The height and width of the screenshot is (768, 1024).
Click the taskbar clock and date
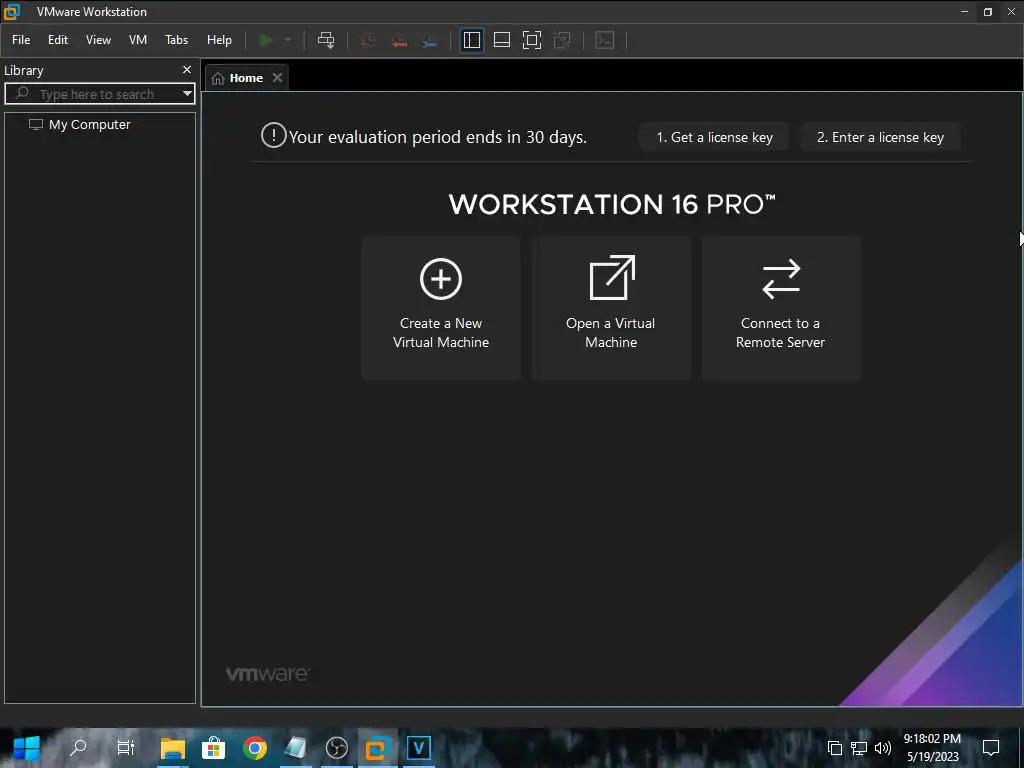[932, 748]
